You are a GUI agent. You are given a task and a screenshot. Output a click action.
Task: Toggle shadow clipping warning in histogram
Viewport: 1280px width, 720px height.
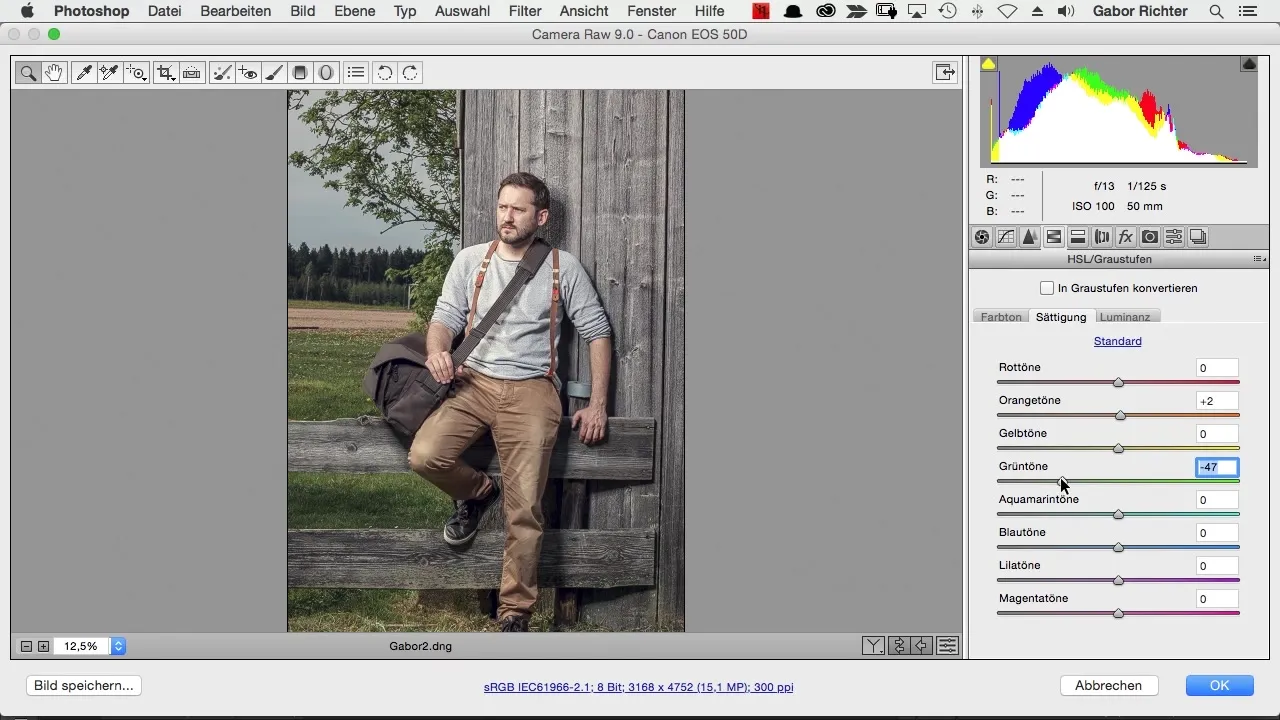pyautogui.click(x=988, y=64)
